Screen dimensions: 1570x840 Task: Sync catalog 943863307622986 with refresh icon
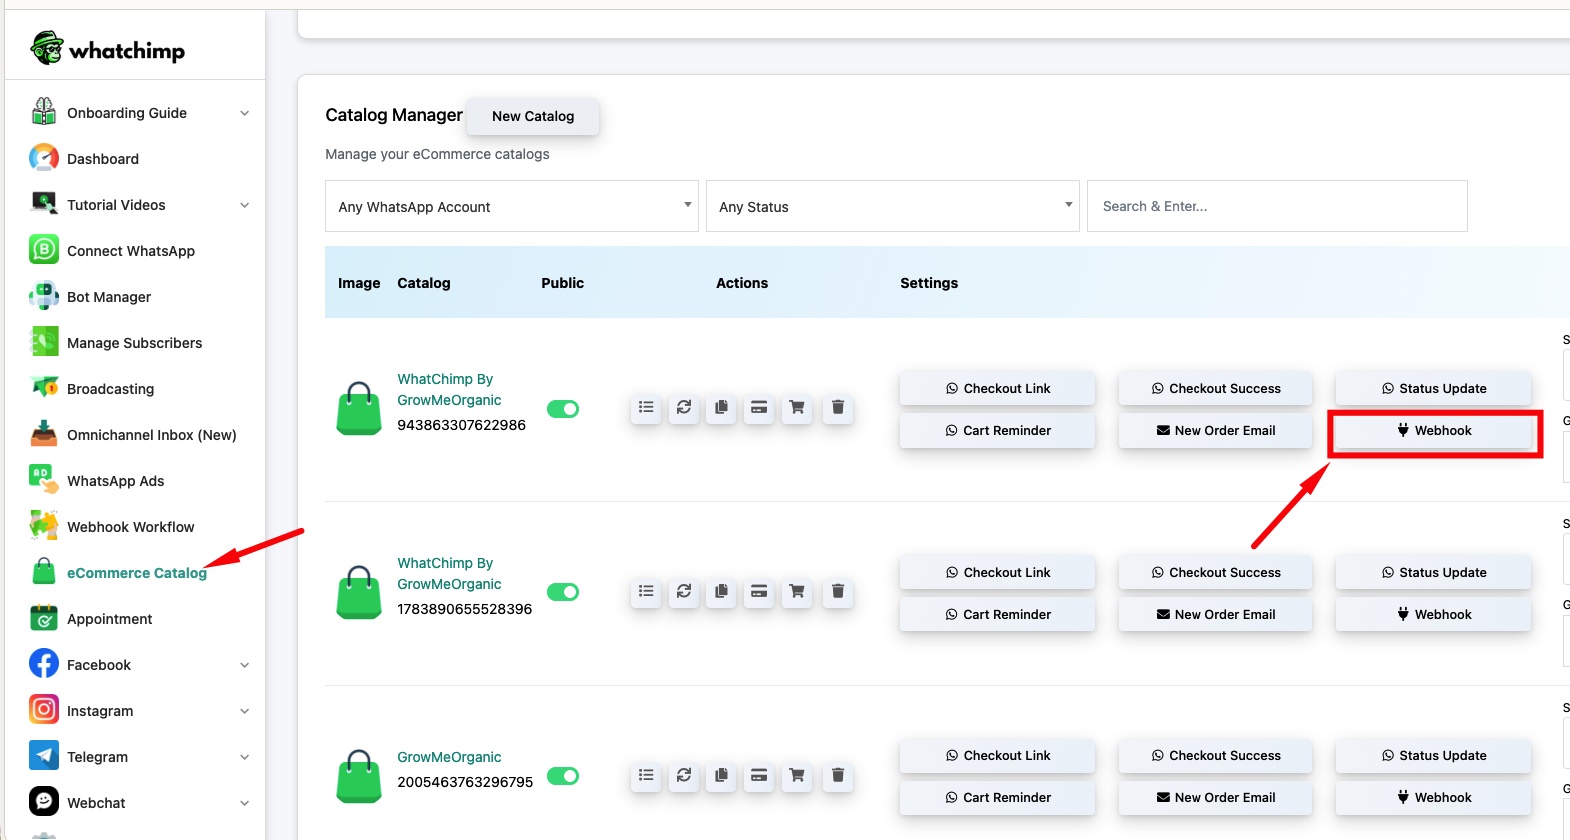click(684, 408)
